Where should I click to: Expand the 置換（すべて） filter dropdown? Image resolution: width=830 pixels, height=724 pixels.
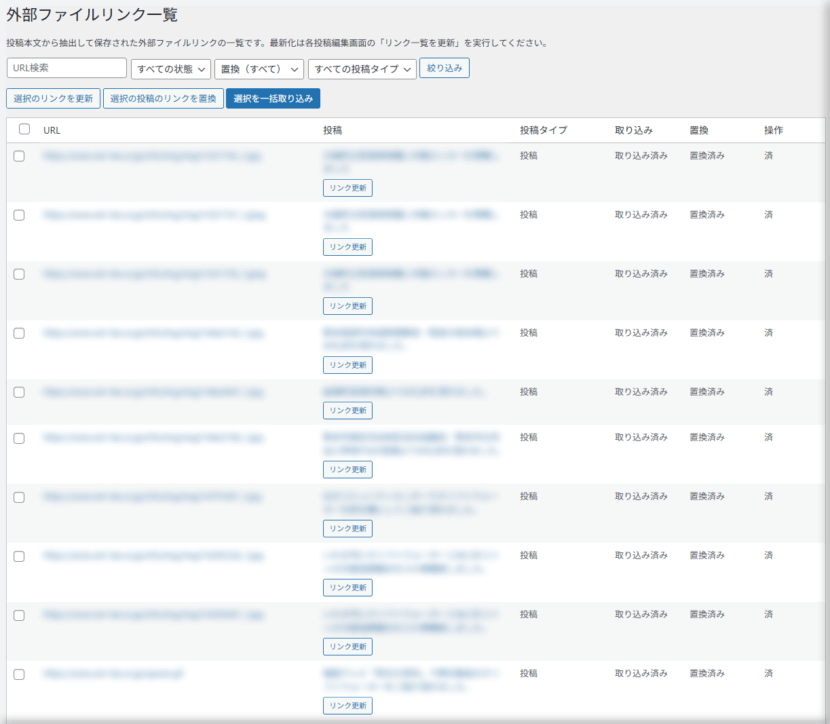click(259, 68)
